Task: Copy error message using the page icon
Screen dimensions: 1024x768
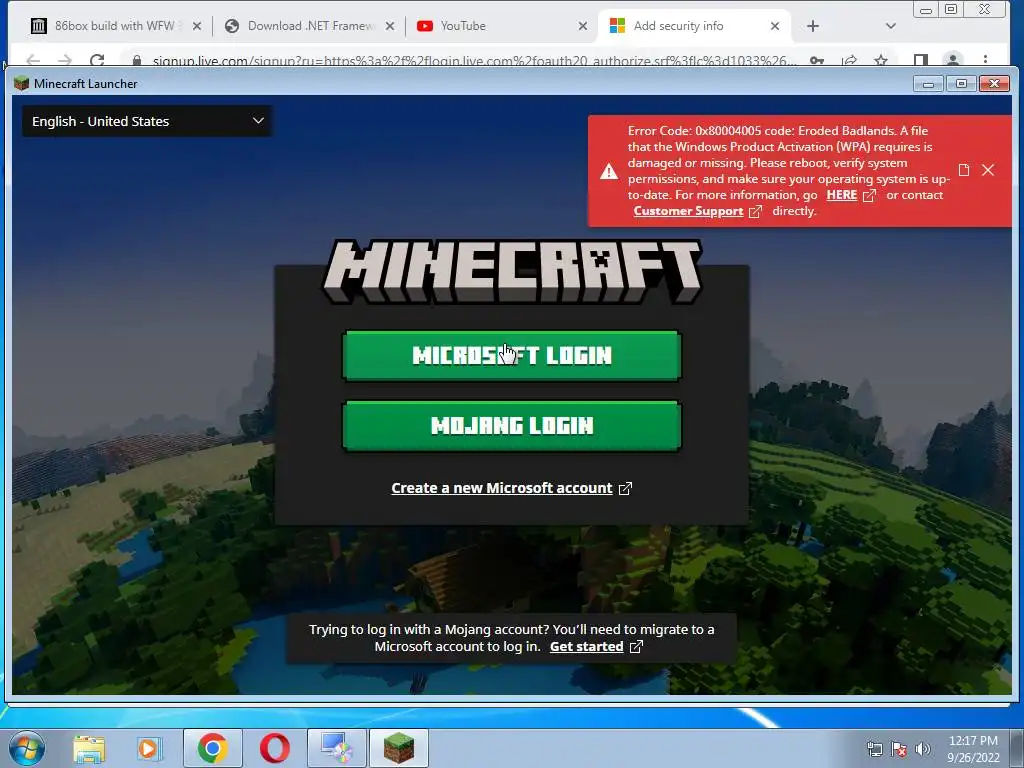Action: tap(963, 170)
